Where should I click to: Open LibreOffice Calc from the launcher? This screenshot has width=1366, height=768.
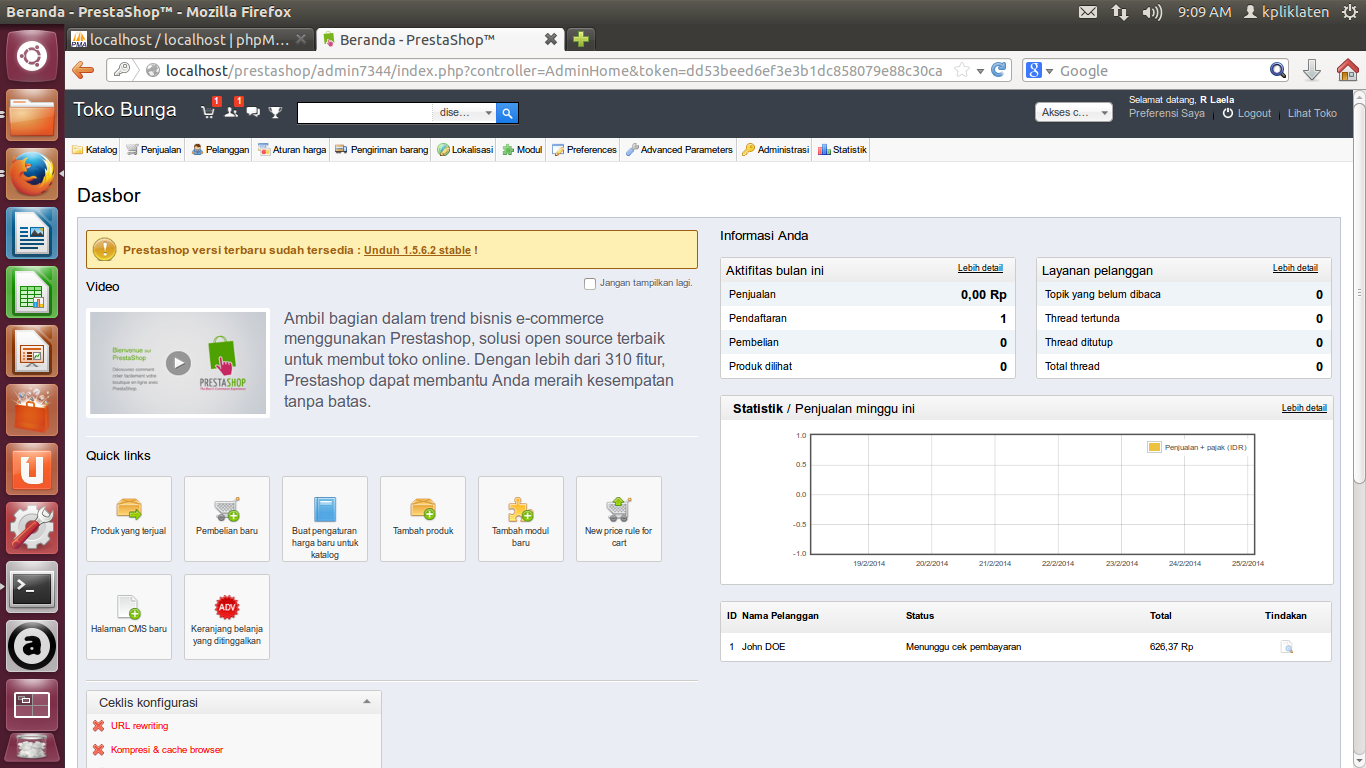coord(32,293)
